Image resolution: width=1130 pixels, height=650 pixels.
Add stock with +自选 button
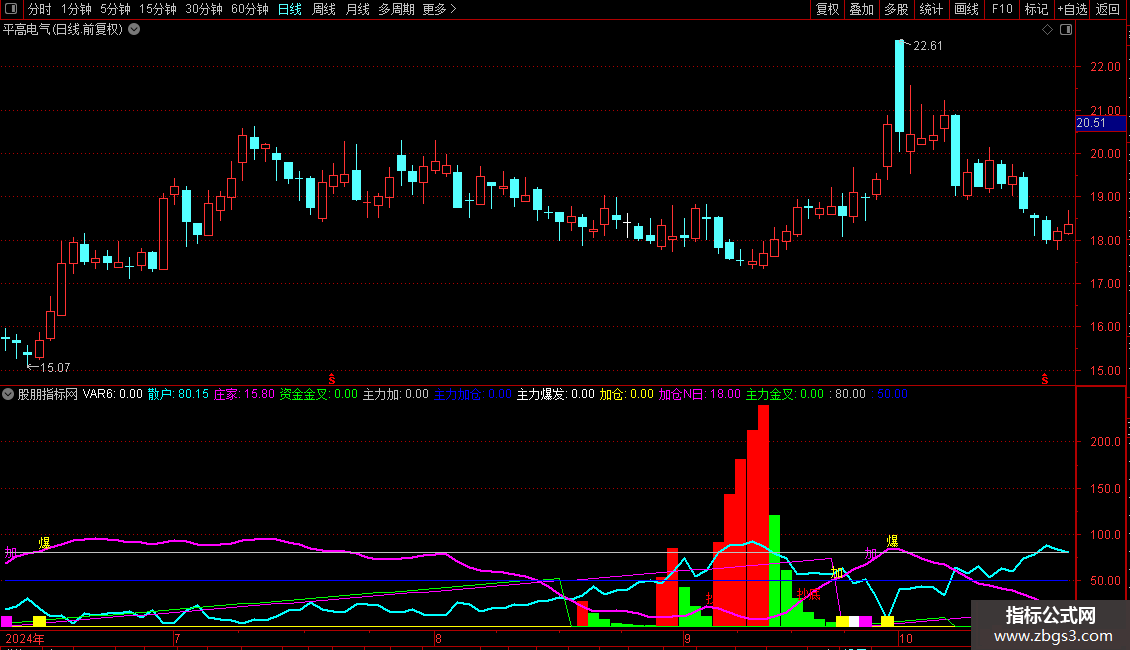[1072, 9]
